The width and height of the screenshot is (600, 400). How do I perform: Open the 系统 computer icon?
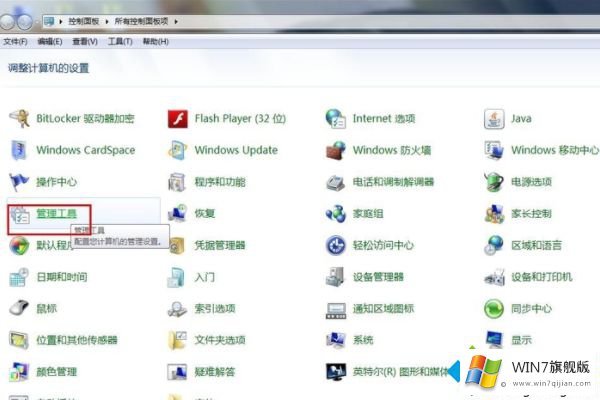click(x=336, y=340)
